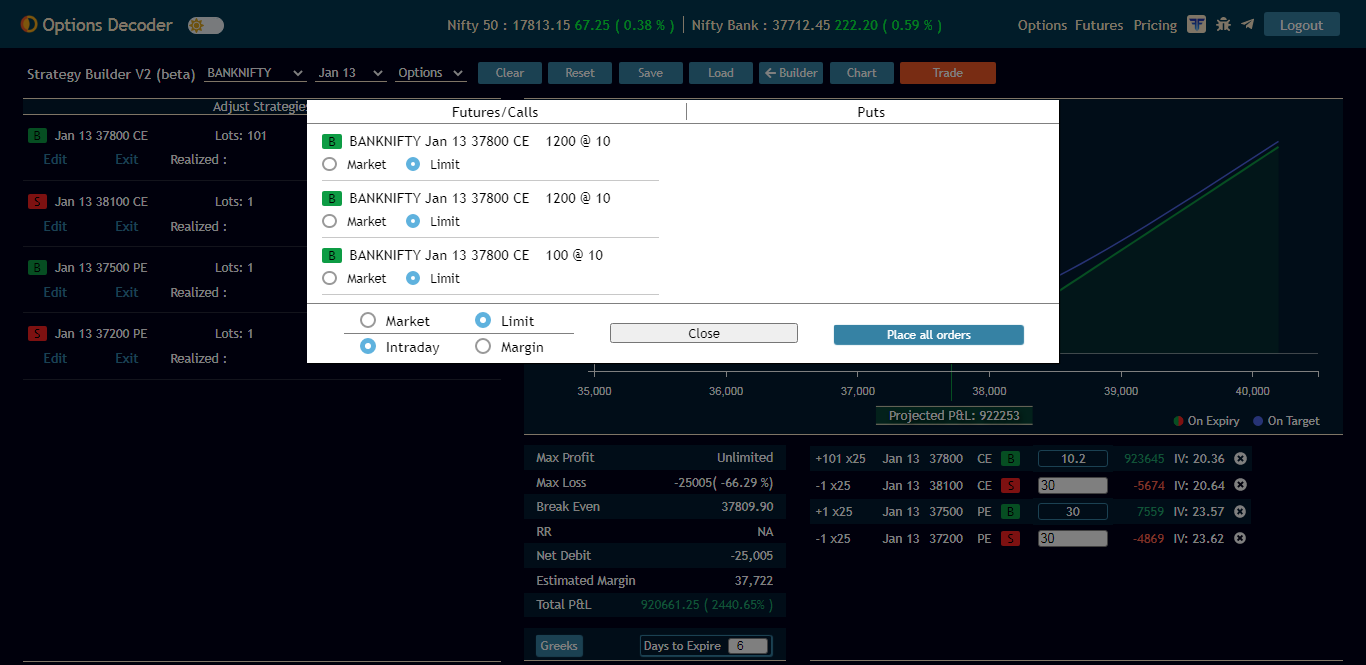Image resolution: width=1366 pixels, height=665 pixels.
Task: Switch to the Puts column tab
Action: coord(871,112)
